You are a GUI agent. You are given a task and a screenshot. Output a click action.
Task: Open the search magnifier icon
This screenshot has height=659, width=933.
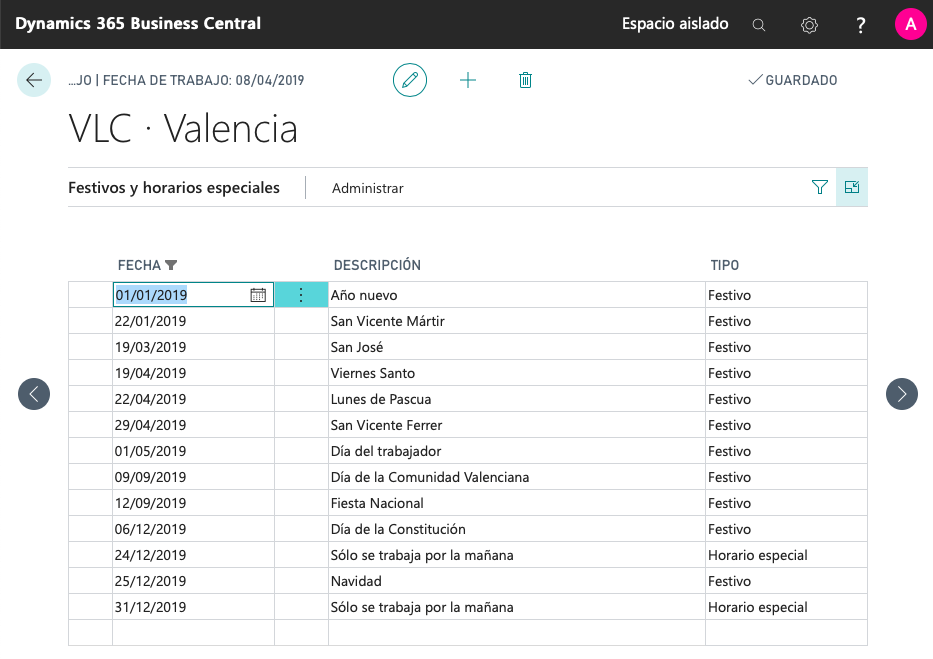(x=759, y=25)
